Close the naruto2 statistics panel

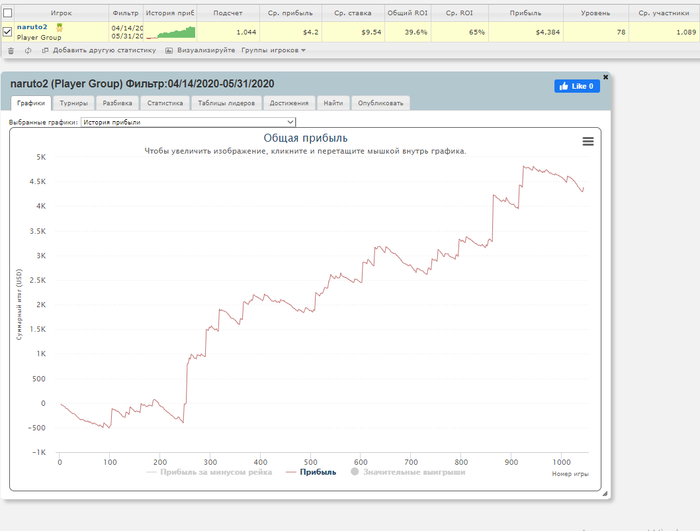[605, 77]
